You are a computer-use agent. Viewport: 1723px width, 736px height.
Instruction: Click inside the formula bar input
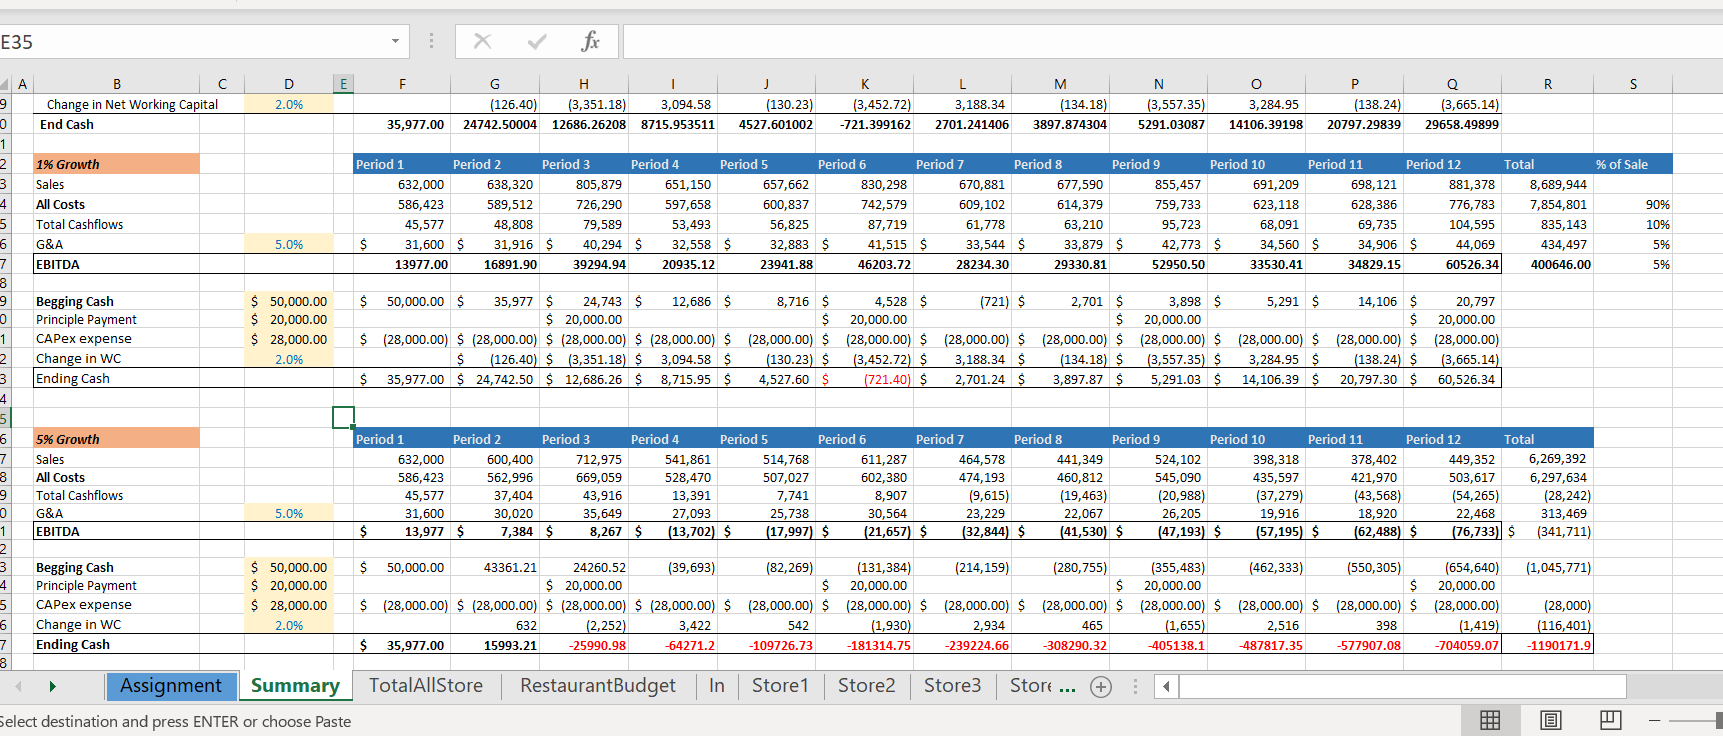[1170, 42]
